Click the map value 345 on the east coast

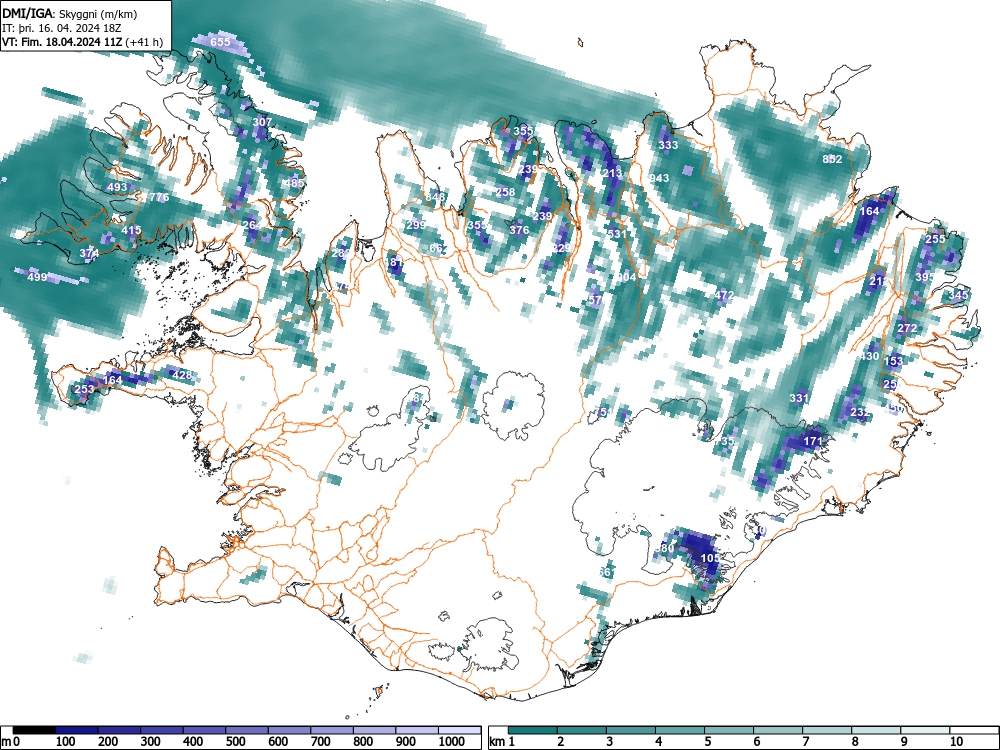pos(959,295)
